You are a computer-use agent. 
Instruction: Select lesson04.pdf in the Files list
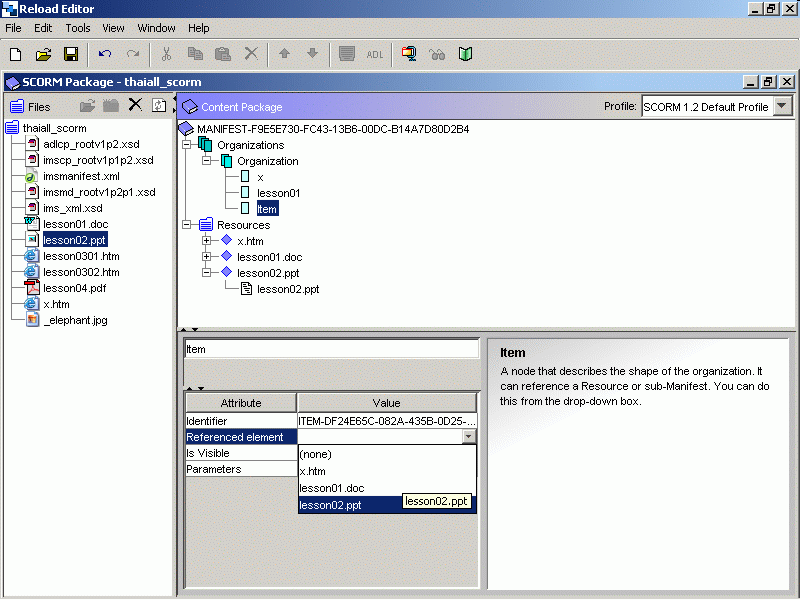(x=74, y=288)
